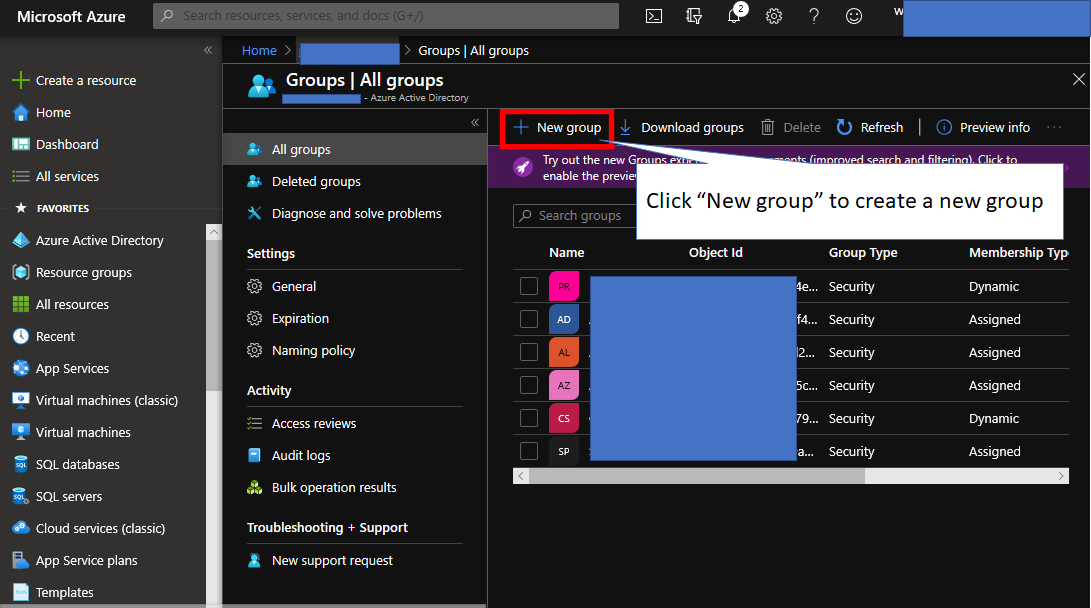Open the All groups menu item
The image size is (1091, 608).
click(x=355, y=150)
